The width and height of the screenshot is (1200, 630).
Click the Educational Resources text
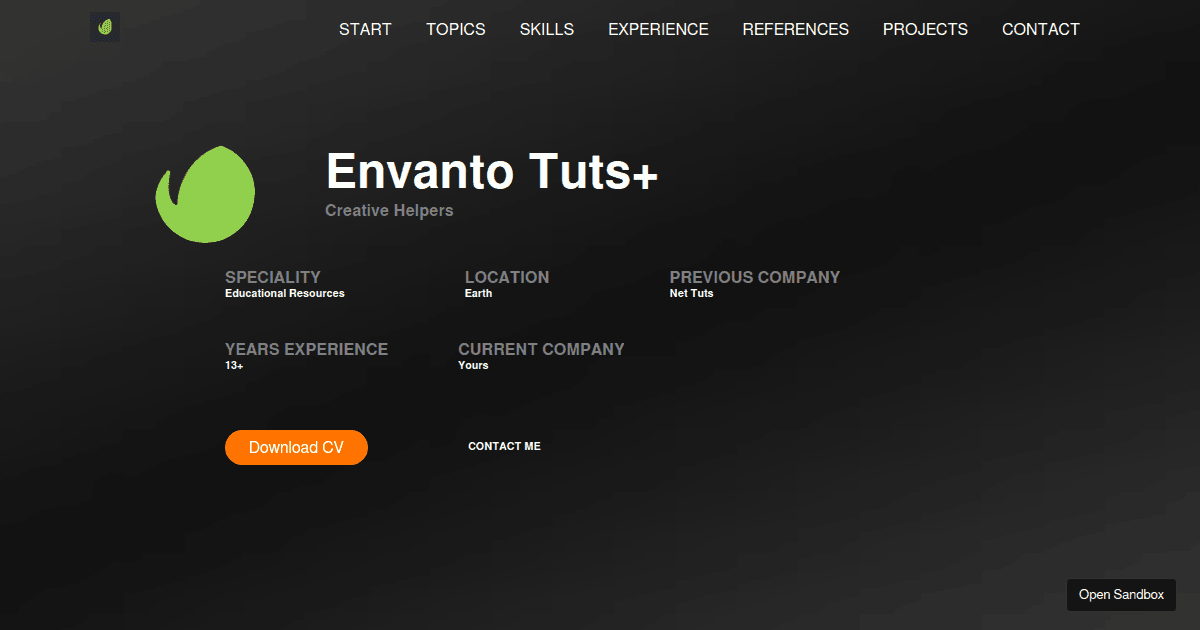[x=284, y=293]
